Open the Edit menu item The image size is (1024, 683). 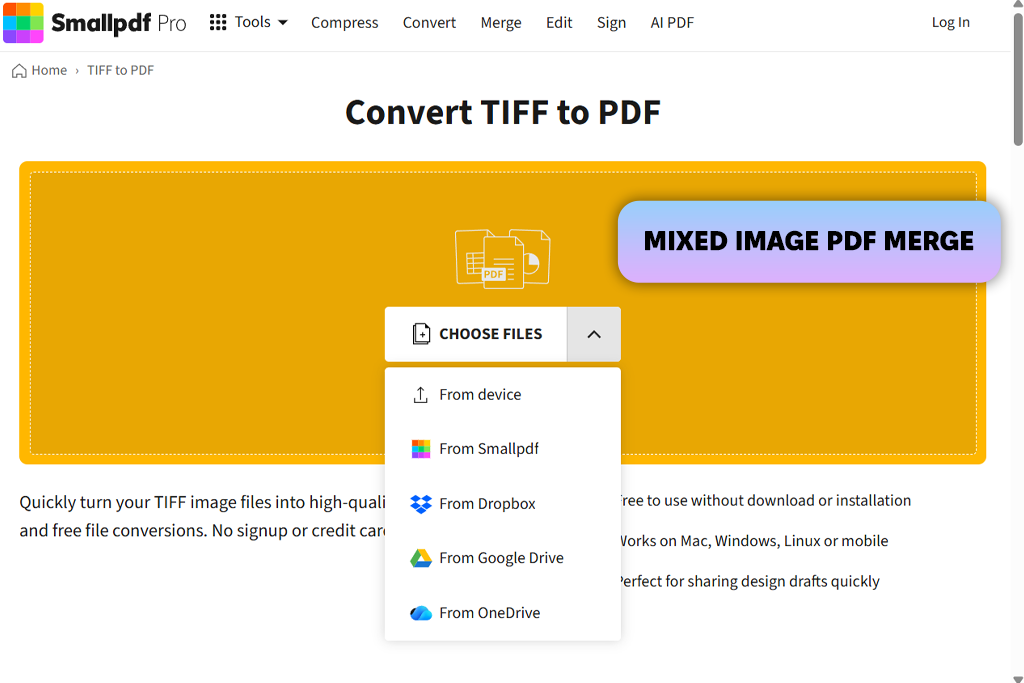click(559, 23)
